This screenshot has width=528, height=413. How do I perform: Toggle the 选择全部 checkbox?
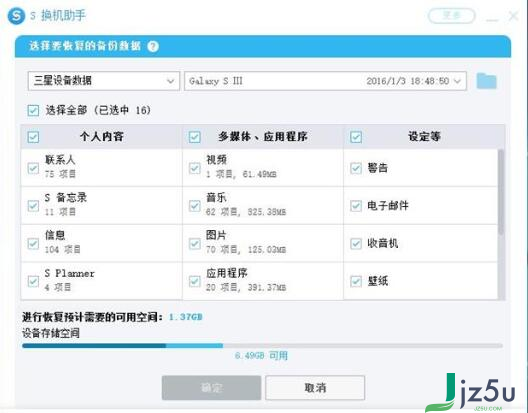tap(33, 110)
